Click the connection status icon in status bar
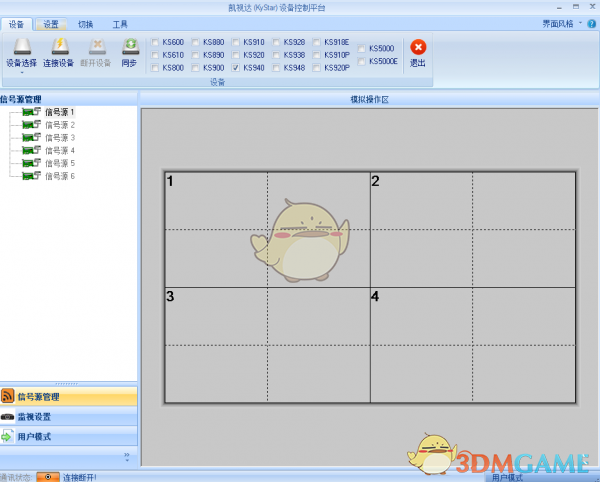The image size is (600, 482). pyautogui.click(x=48, y=476)
